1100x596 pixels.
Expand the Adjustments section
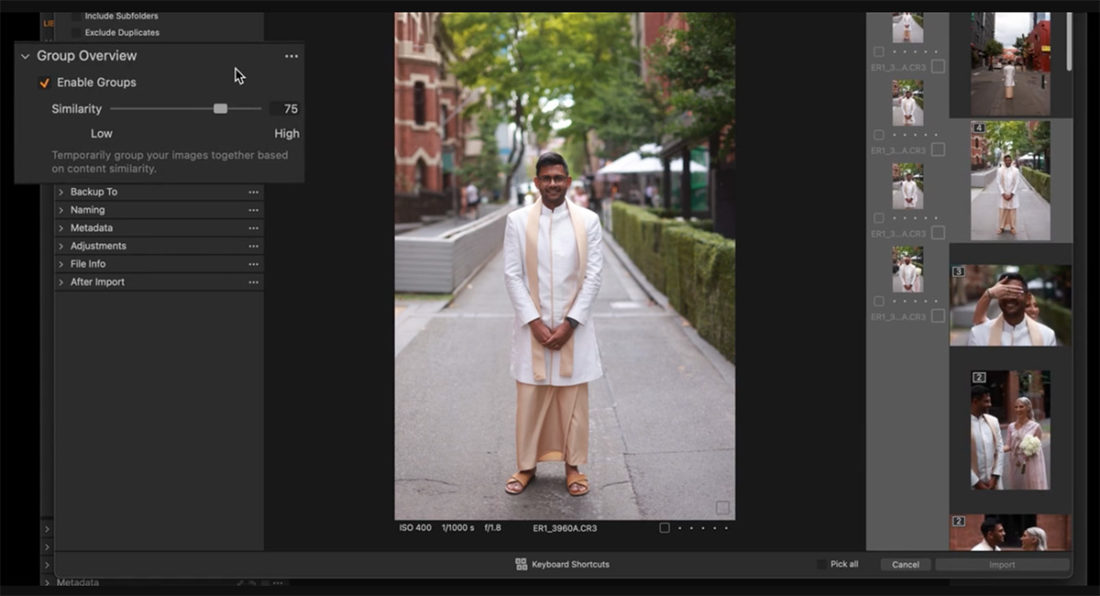point(63,246)
